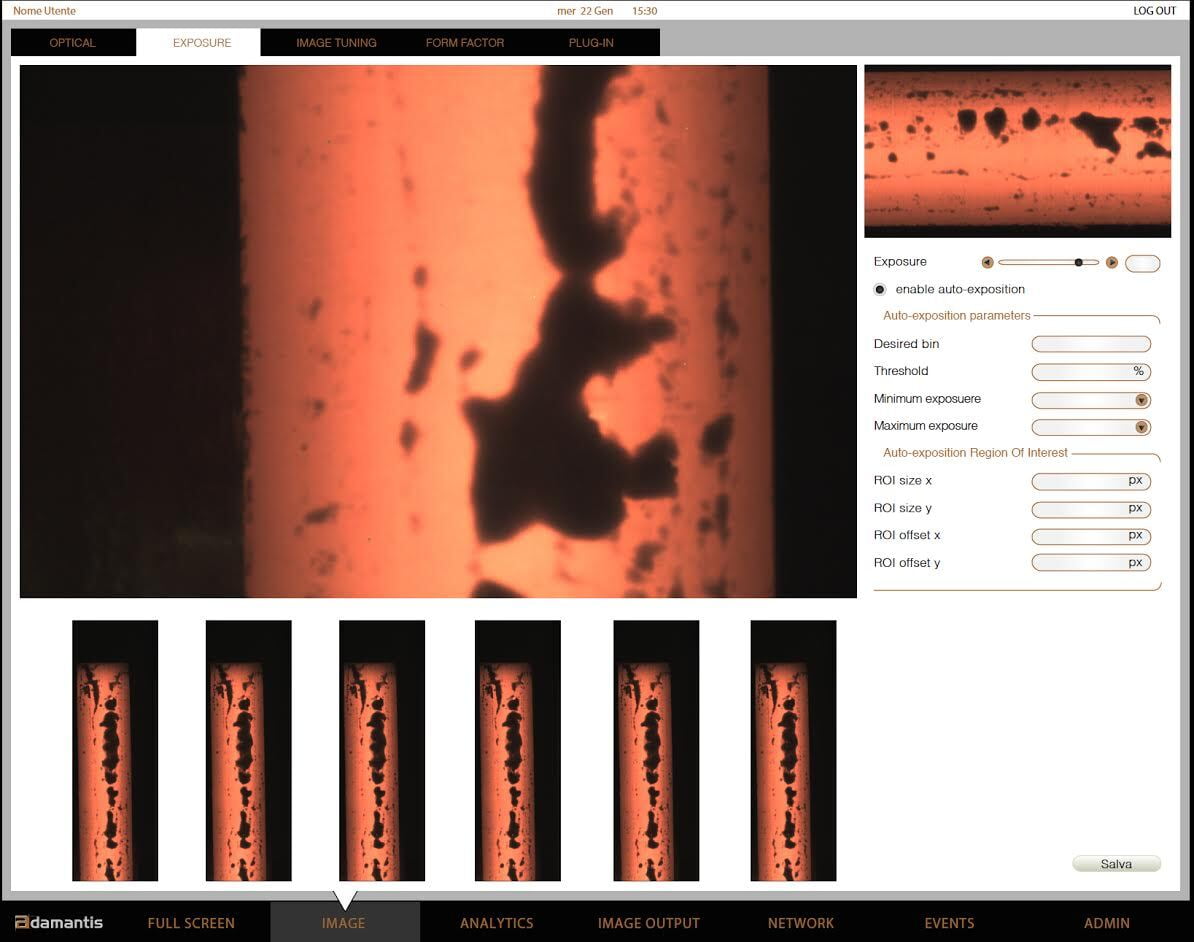This screenshot has width=1194, height=942.
Task: Click the 'Nome Utente' user name
Action: 44,11
